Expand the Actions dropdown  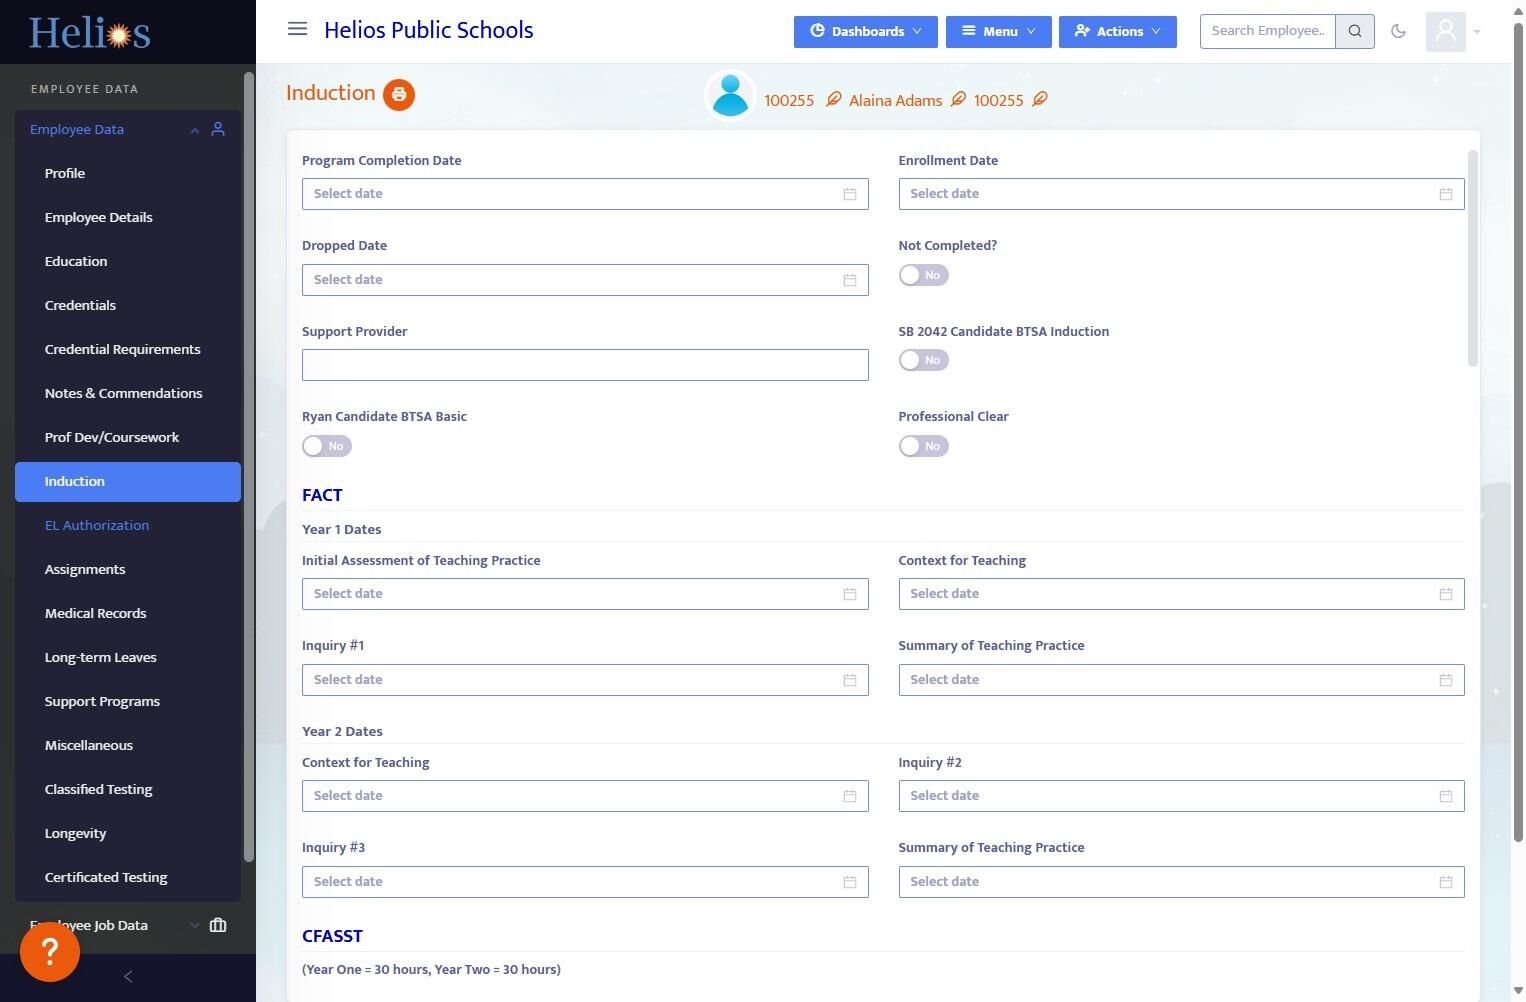1118,31
